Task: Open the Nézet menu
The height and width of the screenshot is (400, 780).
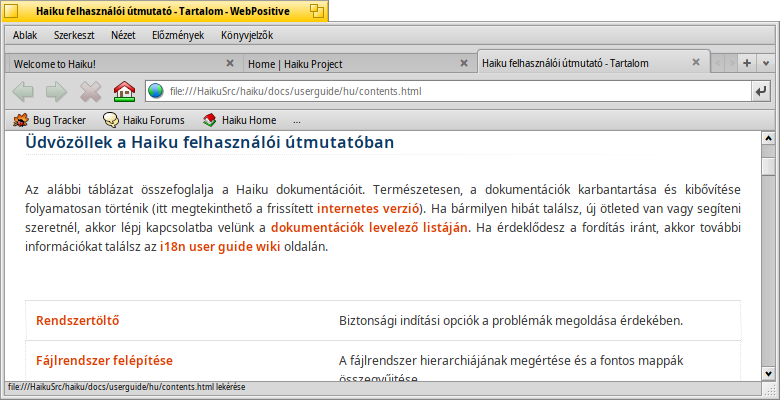Action: coord(123,35)
